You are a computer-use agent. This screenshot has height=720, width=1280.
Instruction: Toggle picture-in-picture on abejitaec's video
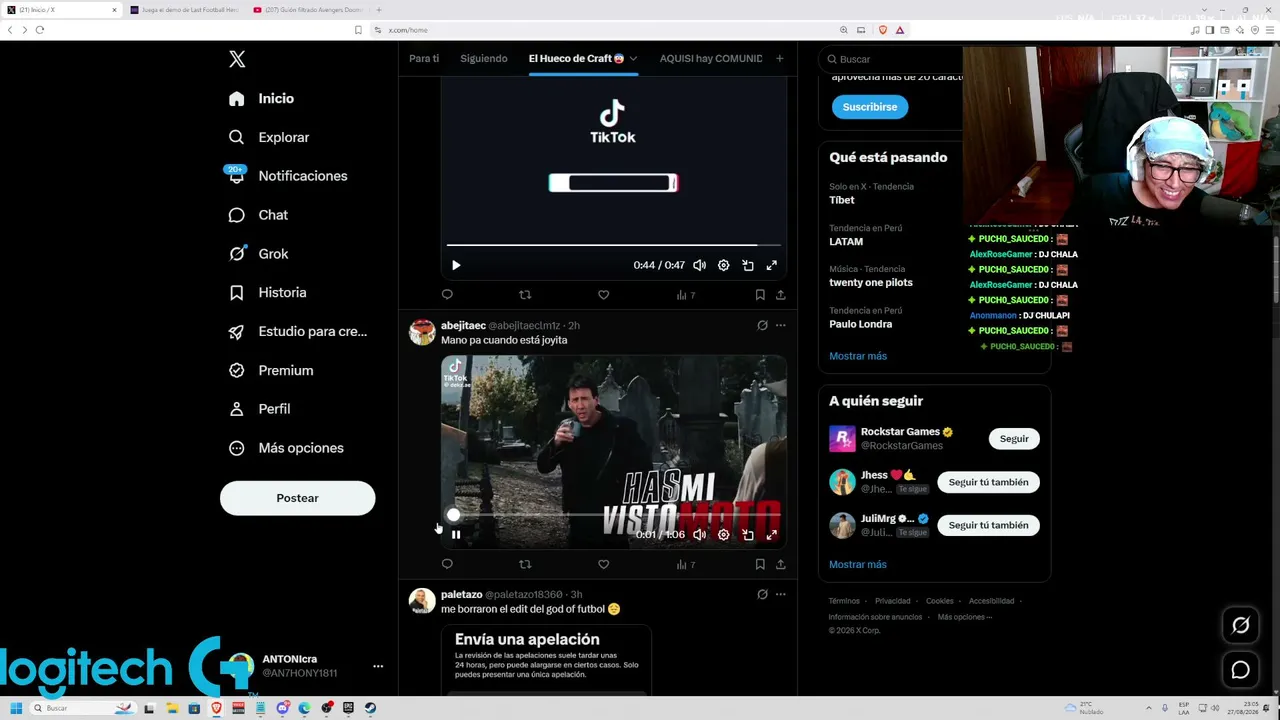748,535
